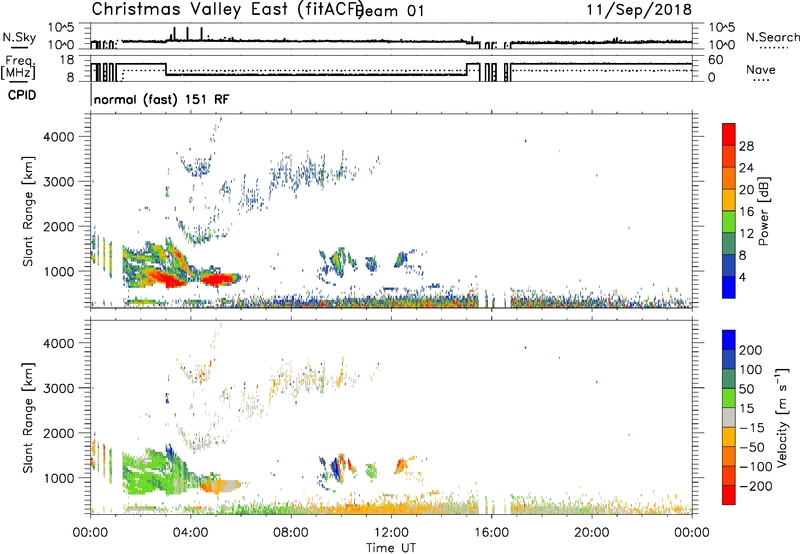The width and height of the screenshot is (800, 554).
Task: Click the red bottom of velocity colorbar
Action: point(729,495)
